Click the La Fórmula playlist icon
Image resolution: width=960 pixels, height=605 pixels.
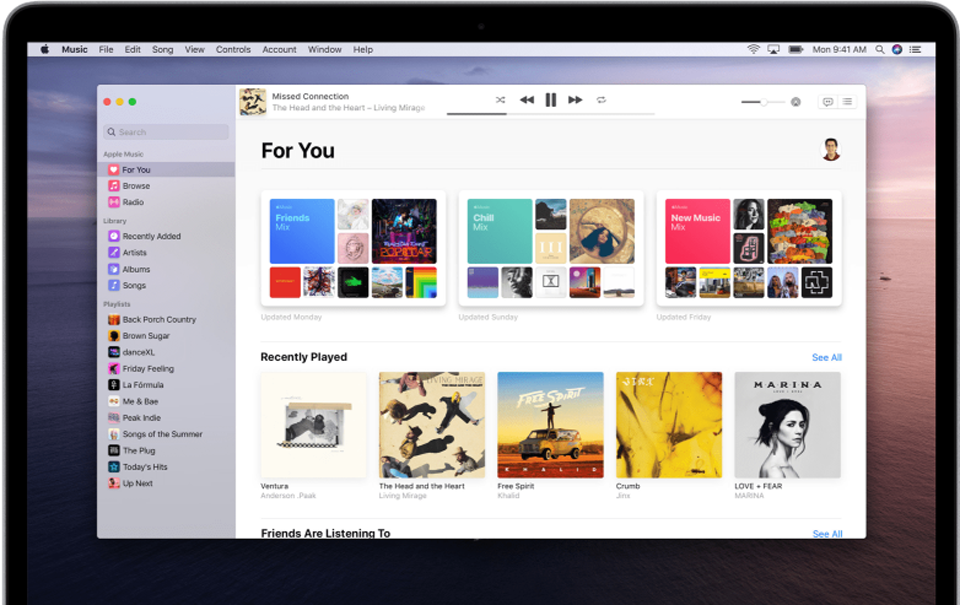coord(114,385)
